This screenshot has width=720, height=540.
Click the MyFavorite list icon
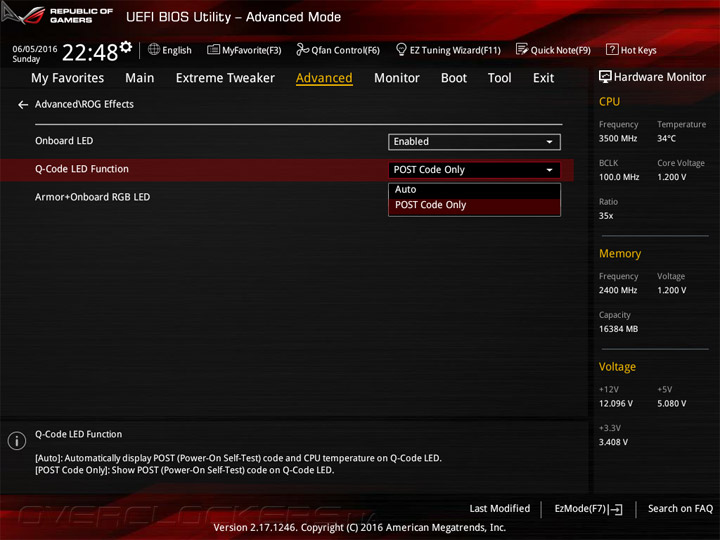213,50
